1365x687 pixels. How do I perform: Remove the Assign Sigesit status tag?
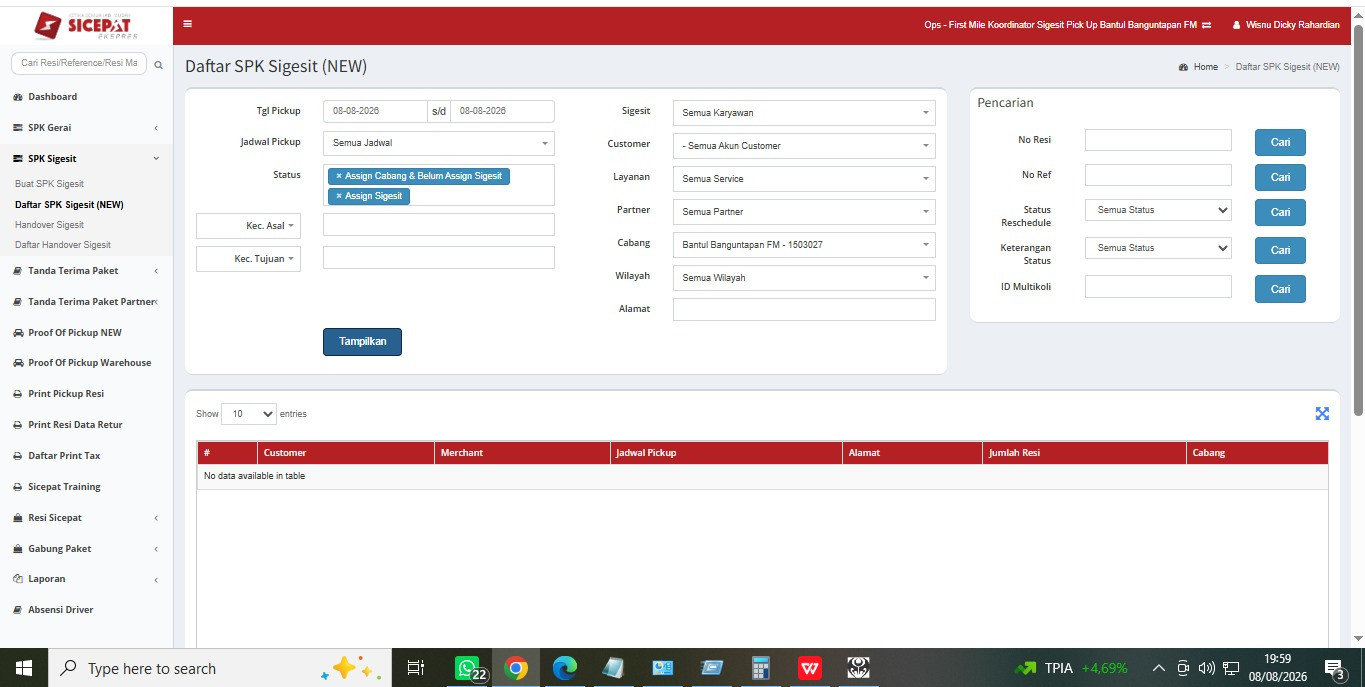point(338,196)
